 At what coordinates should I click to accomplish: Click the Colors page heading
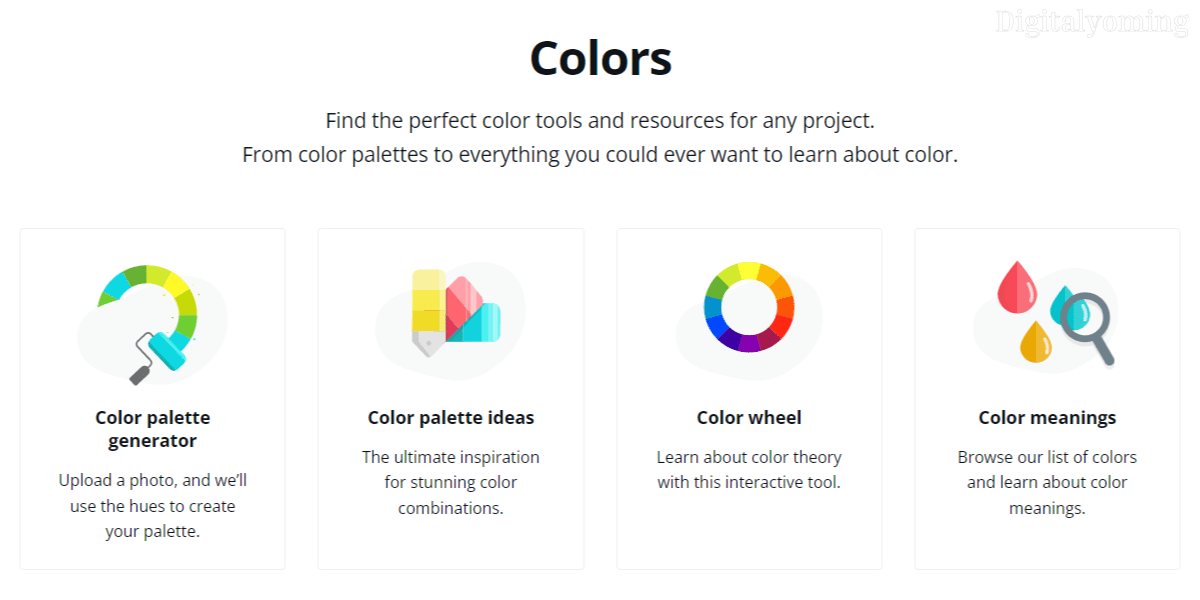click(x=600, y=58)
